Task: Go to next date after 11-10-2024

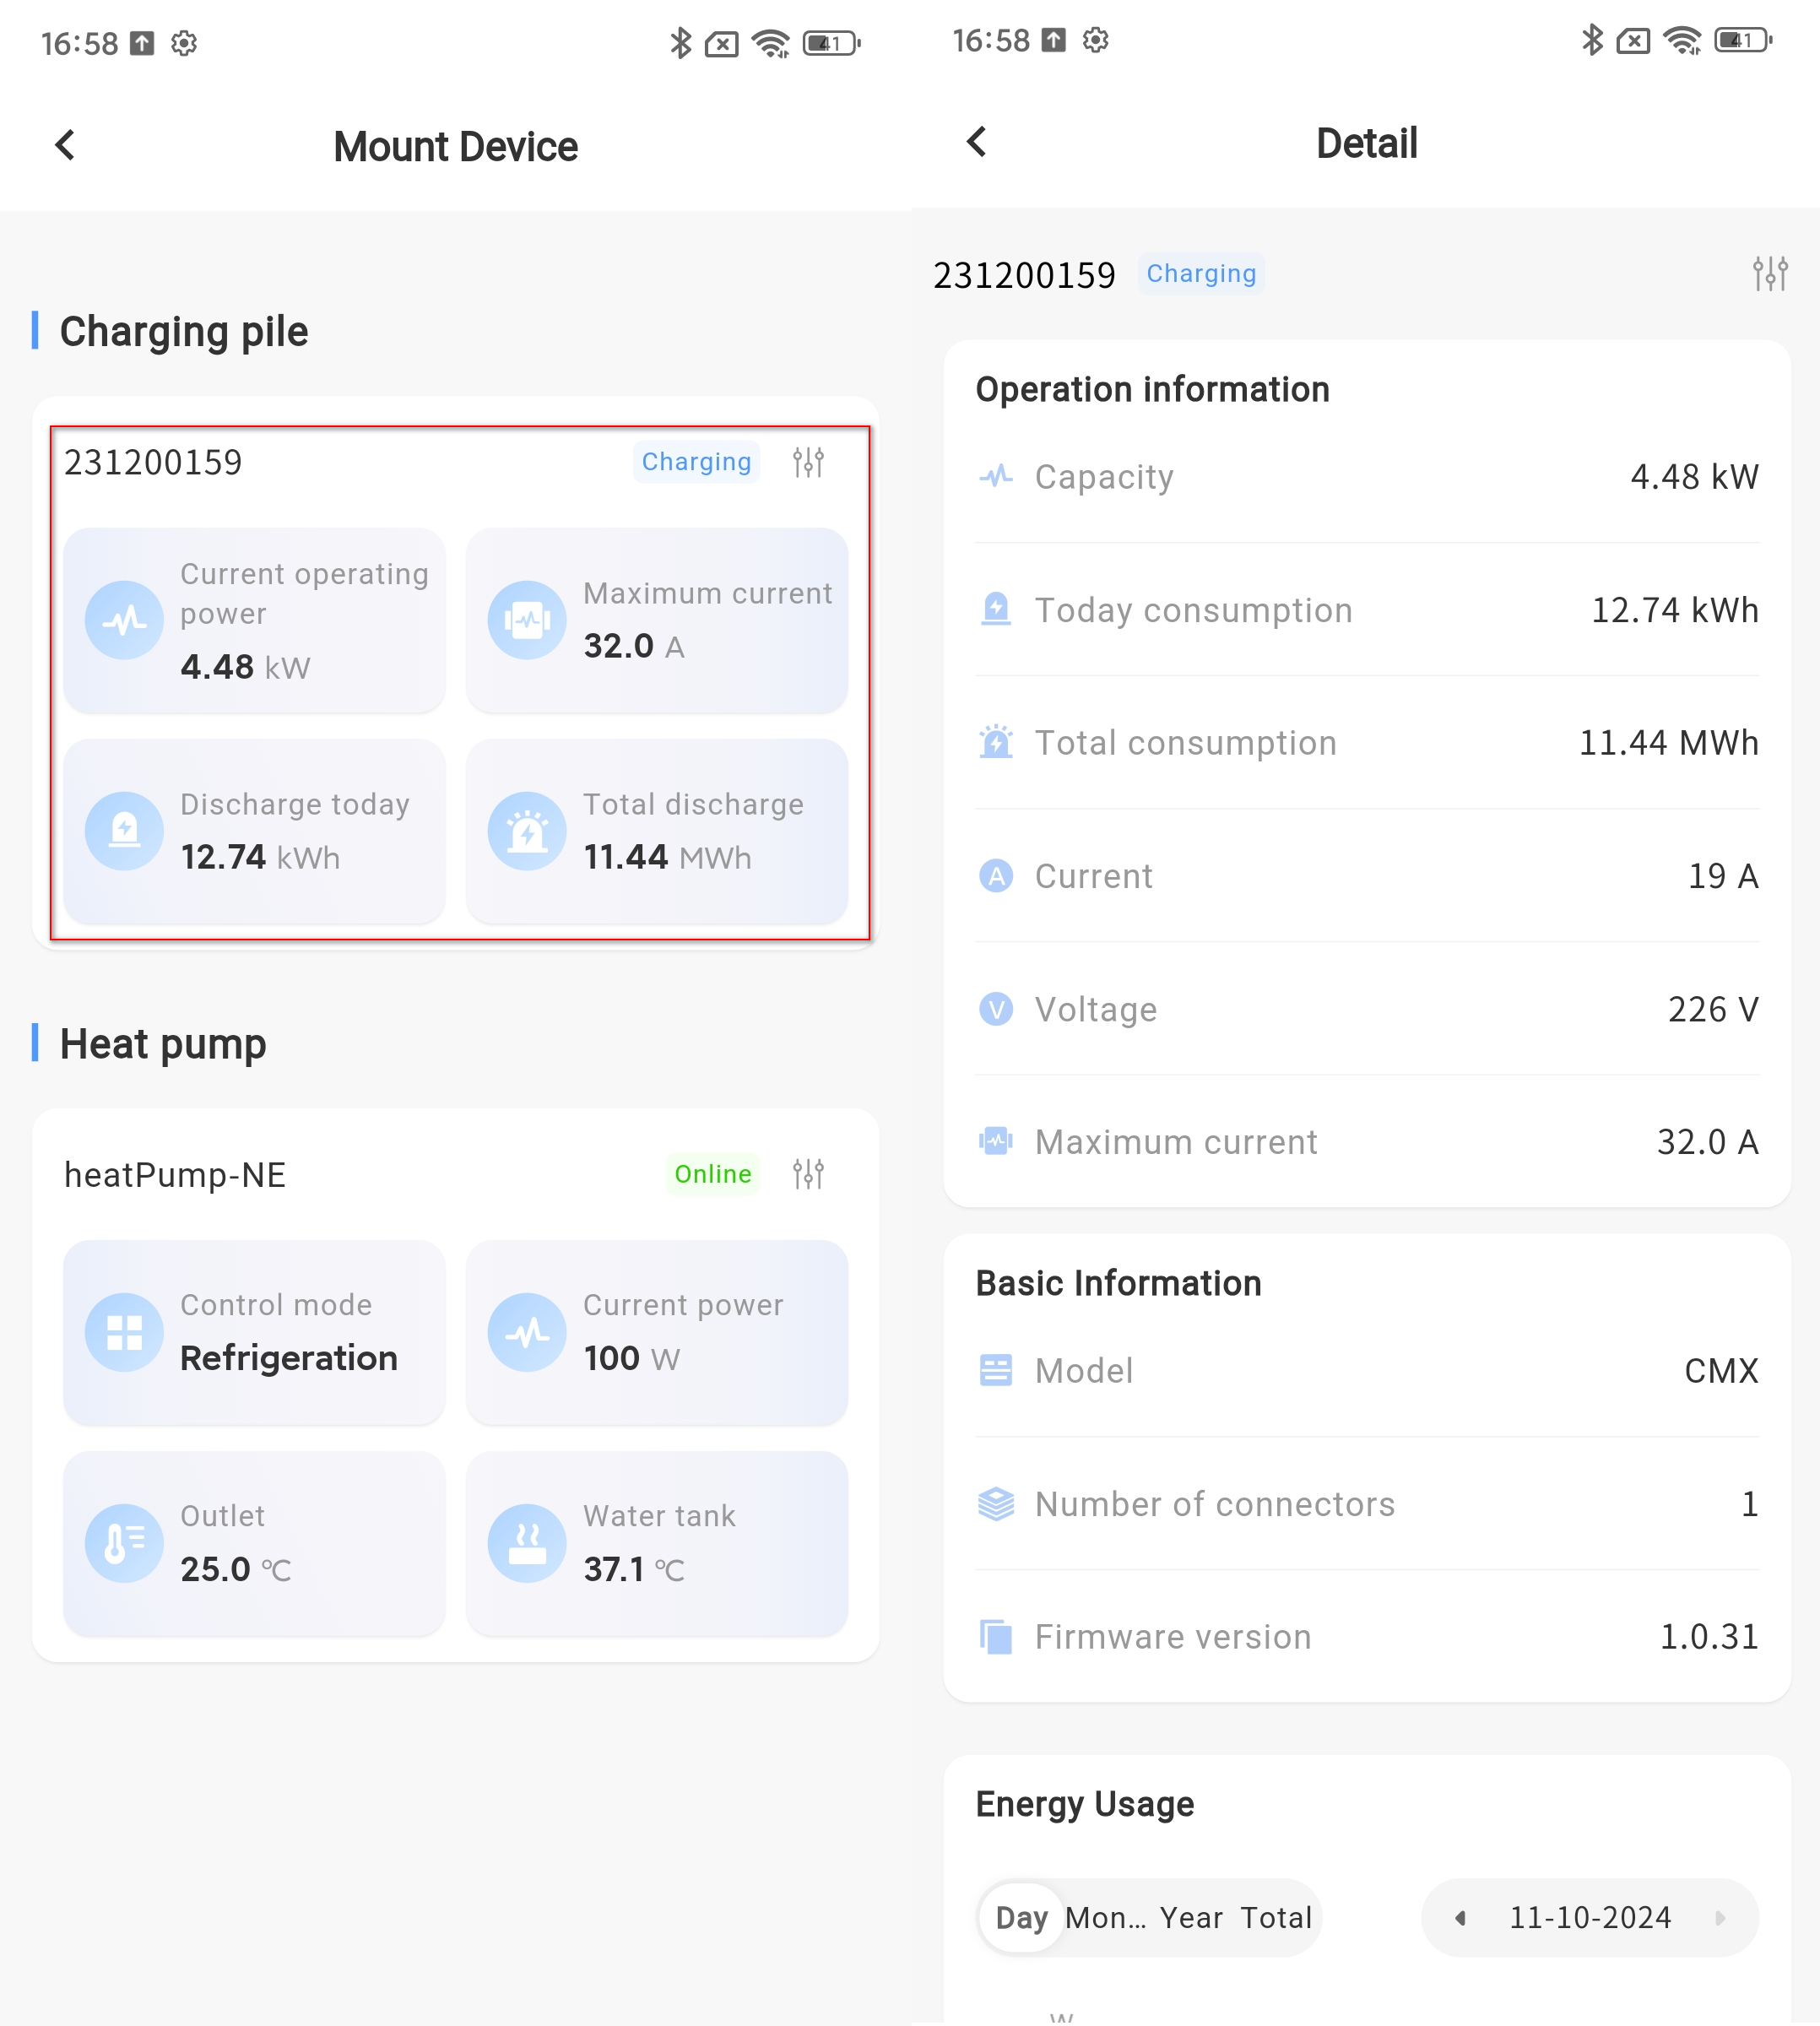Action: point(1720,1917)
